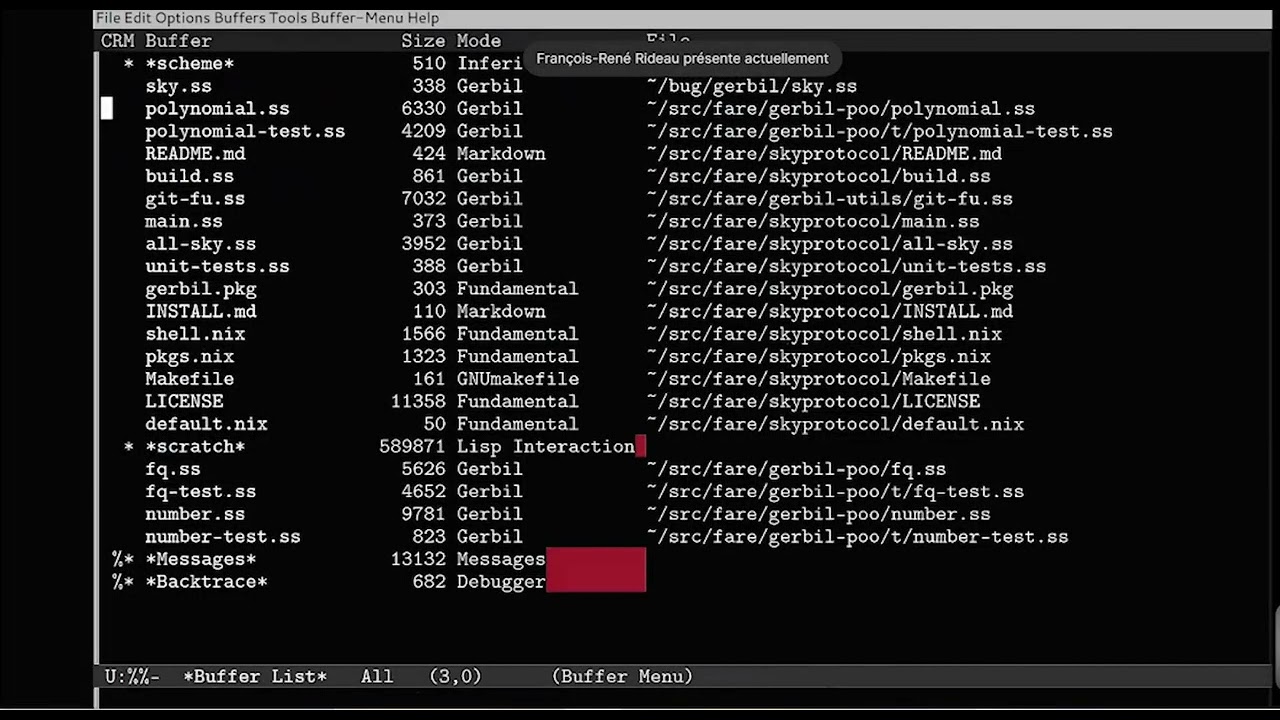Click file path ~/bug/gerbil/sky.ss
Screen dimensions: 1280x720
752,86
